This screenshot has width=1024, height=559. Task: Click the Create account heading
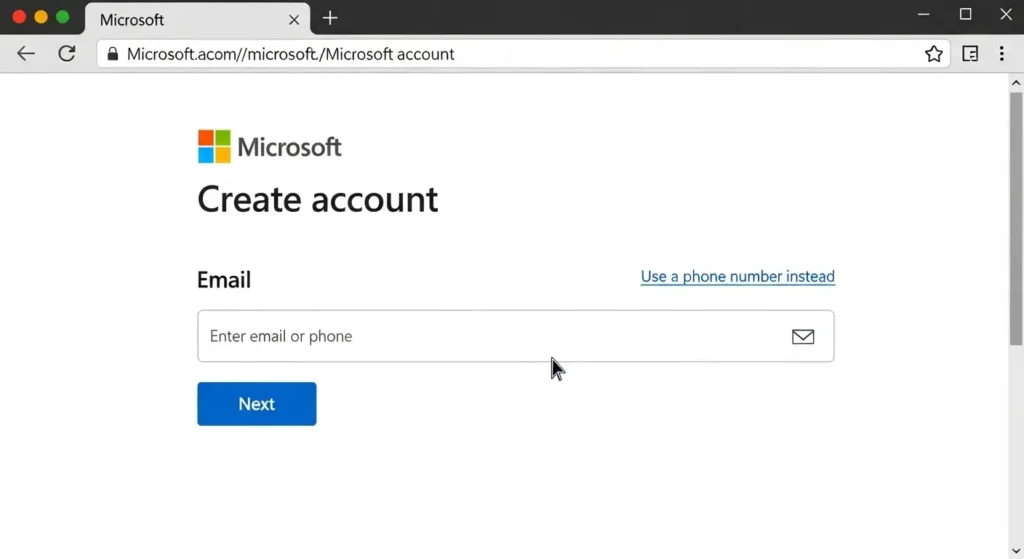[x=317, y=199]
